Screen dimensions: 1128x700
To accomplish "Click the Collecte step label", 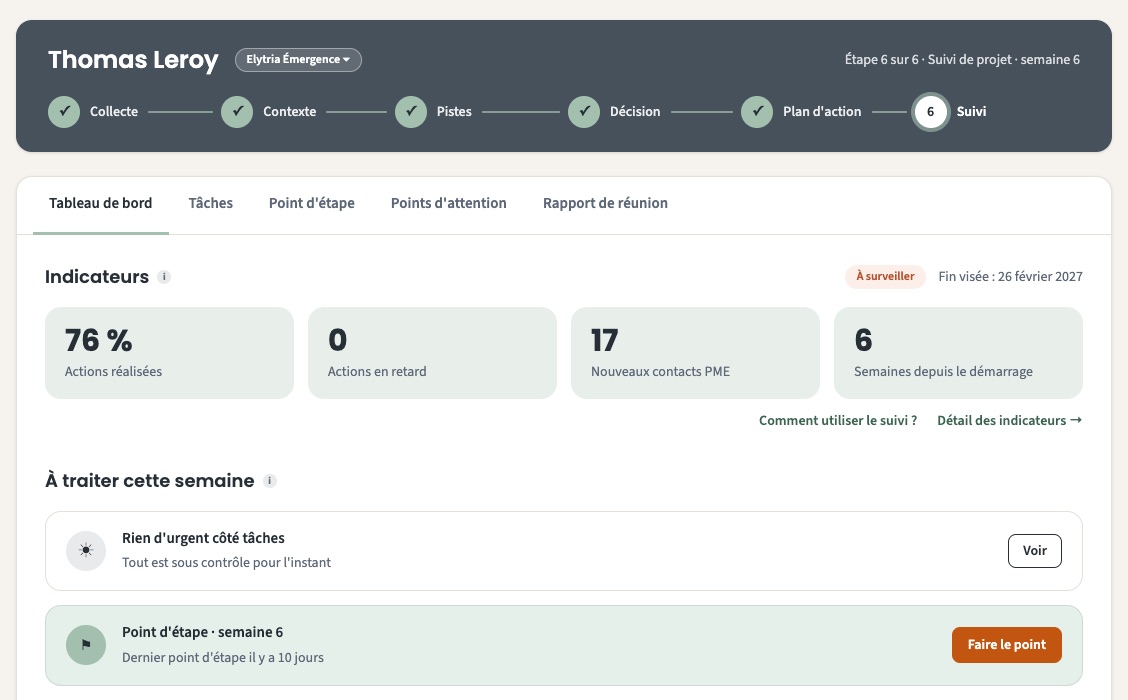I will pos(114,112).
